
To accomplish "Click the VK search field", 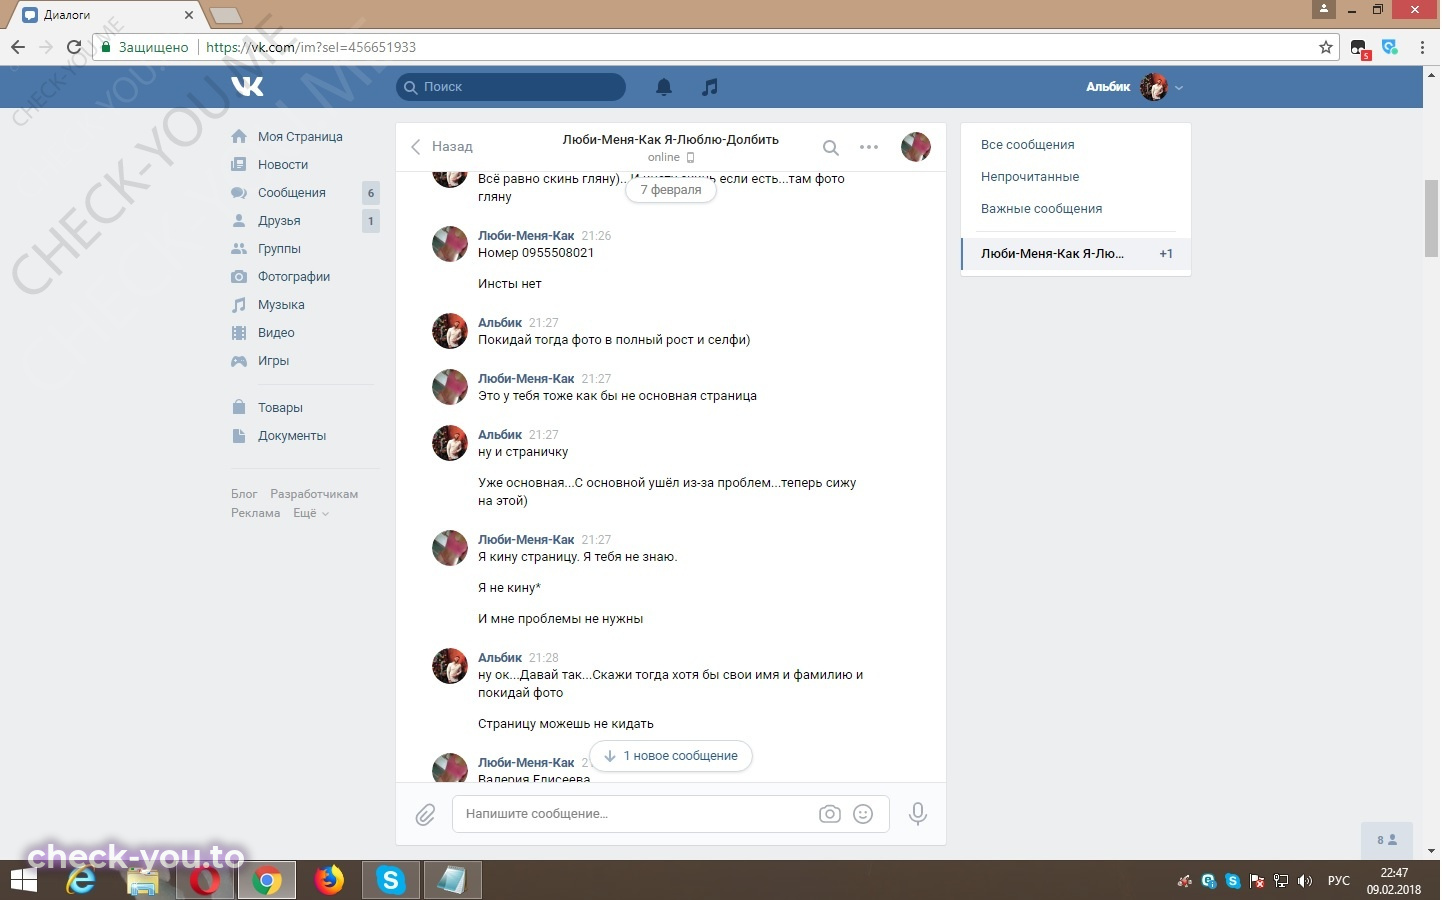I will click(x=511, y=87).
